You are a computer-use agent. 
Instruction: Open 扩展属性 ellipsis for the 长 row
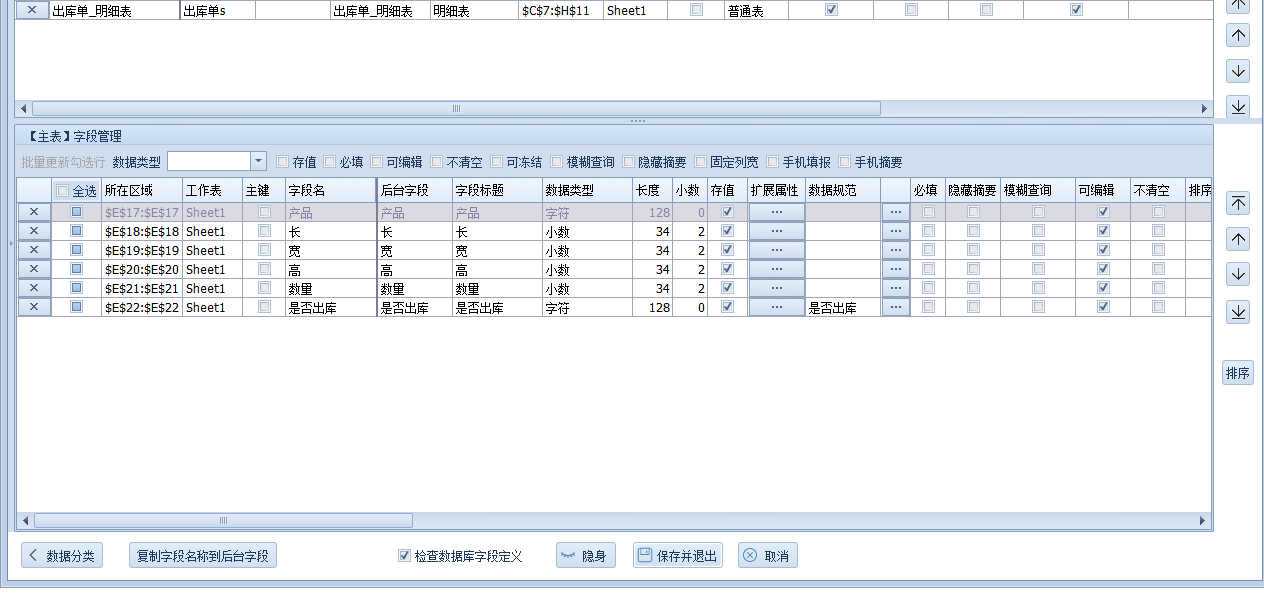coord(776,231)
